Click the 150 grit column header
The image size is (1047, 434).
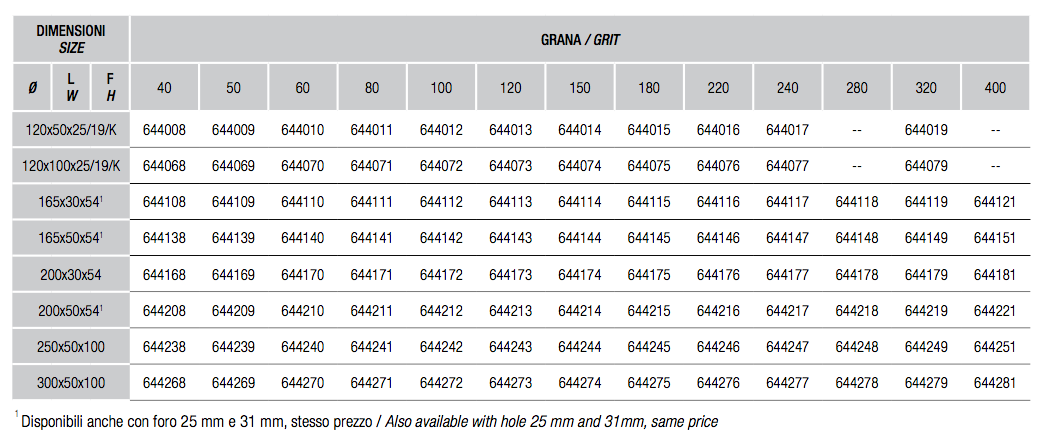[x=580, y=87]
